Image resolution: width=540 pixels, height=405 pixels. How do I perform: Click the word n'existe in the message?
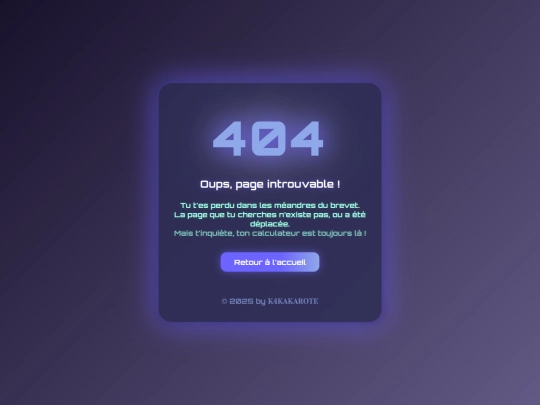295,215
